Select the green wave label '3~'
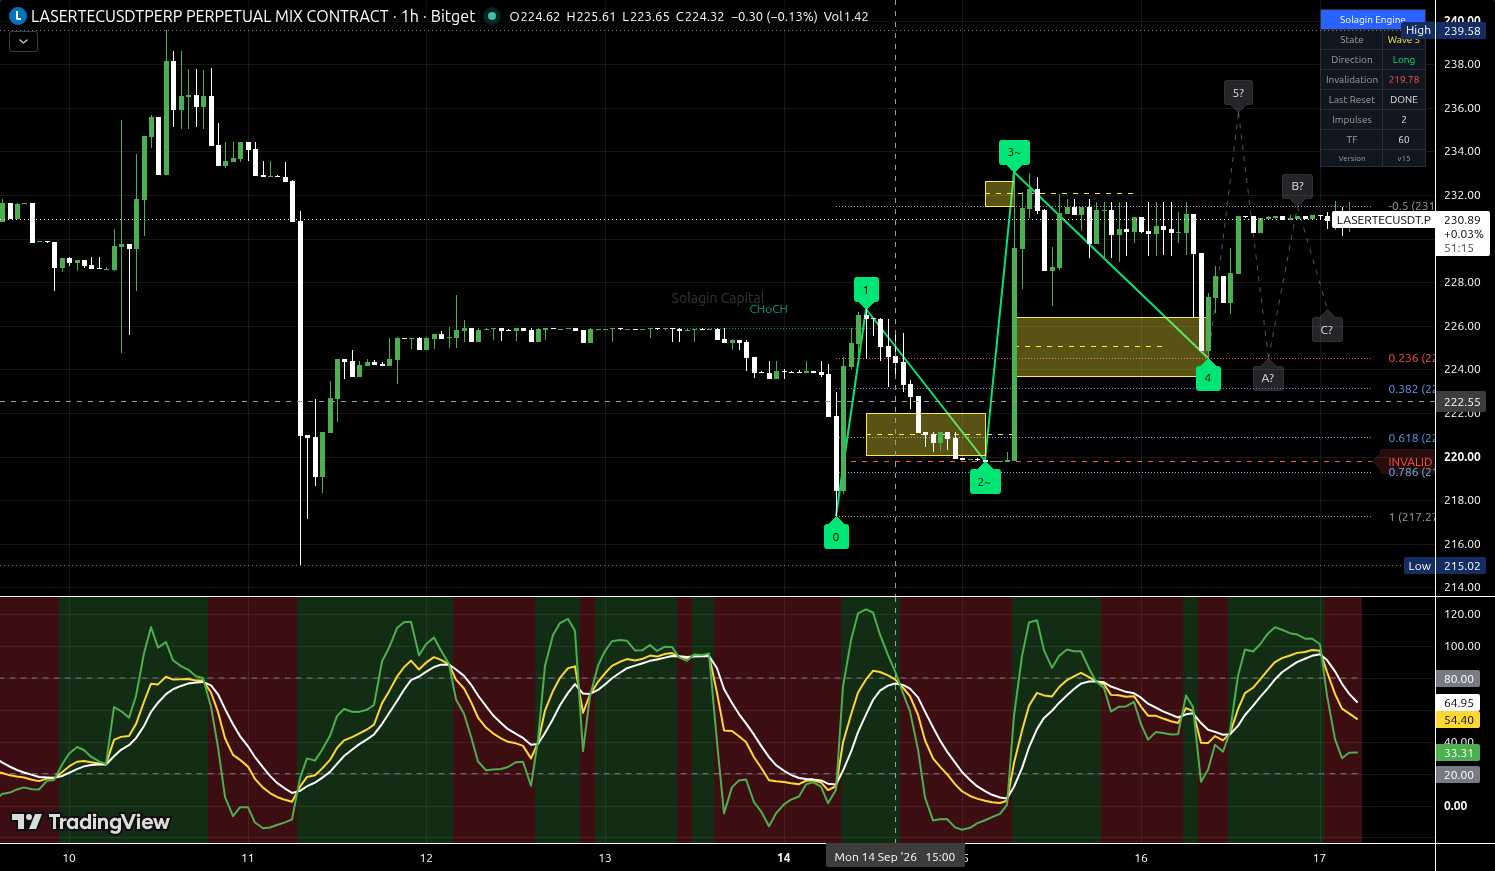The image size is (1495, 871). [1014, 153]
